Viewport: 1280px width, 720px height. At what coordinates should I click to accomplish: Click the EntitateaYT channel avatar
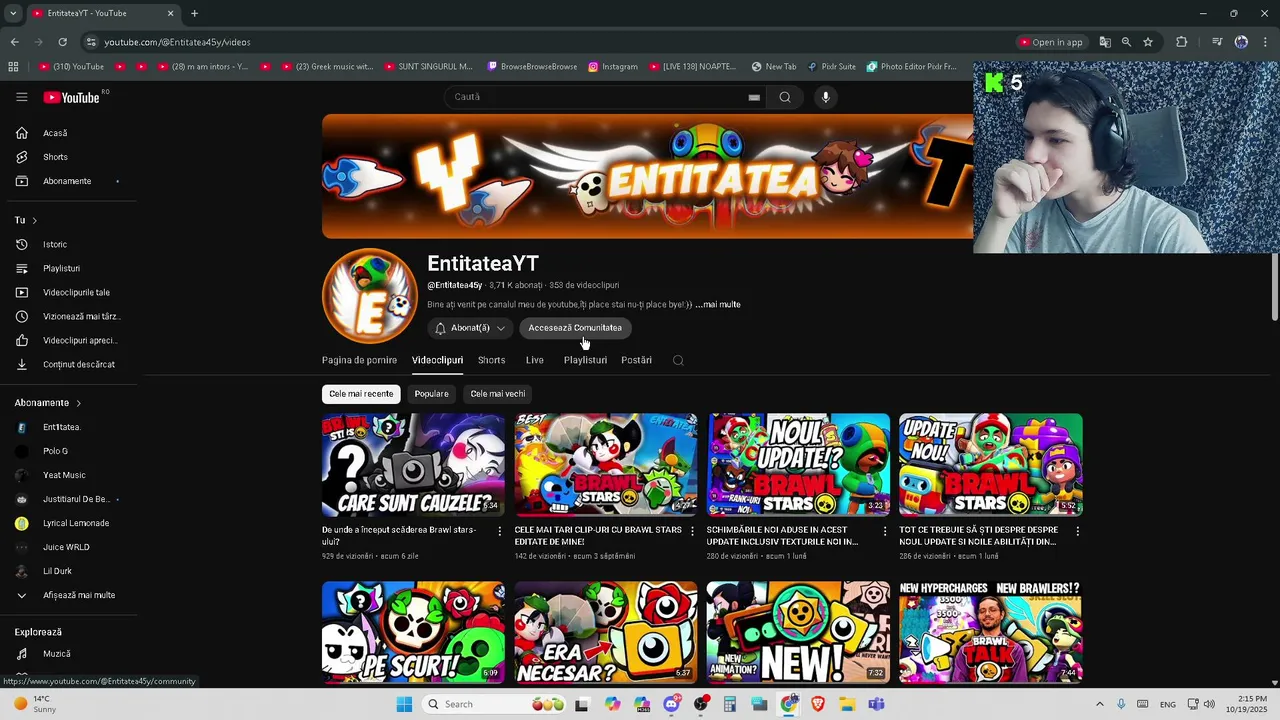369,296
